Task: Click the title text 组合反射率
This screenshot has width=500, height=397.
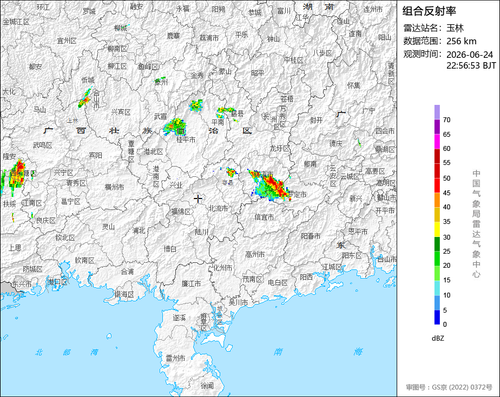Action: (x=429, y=11)
